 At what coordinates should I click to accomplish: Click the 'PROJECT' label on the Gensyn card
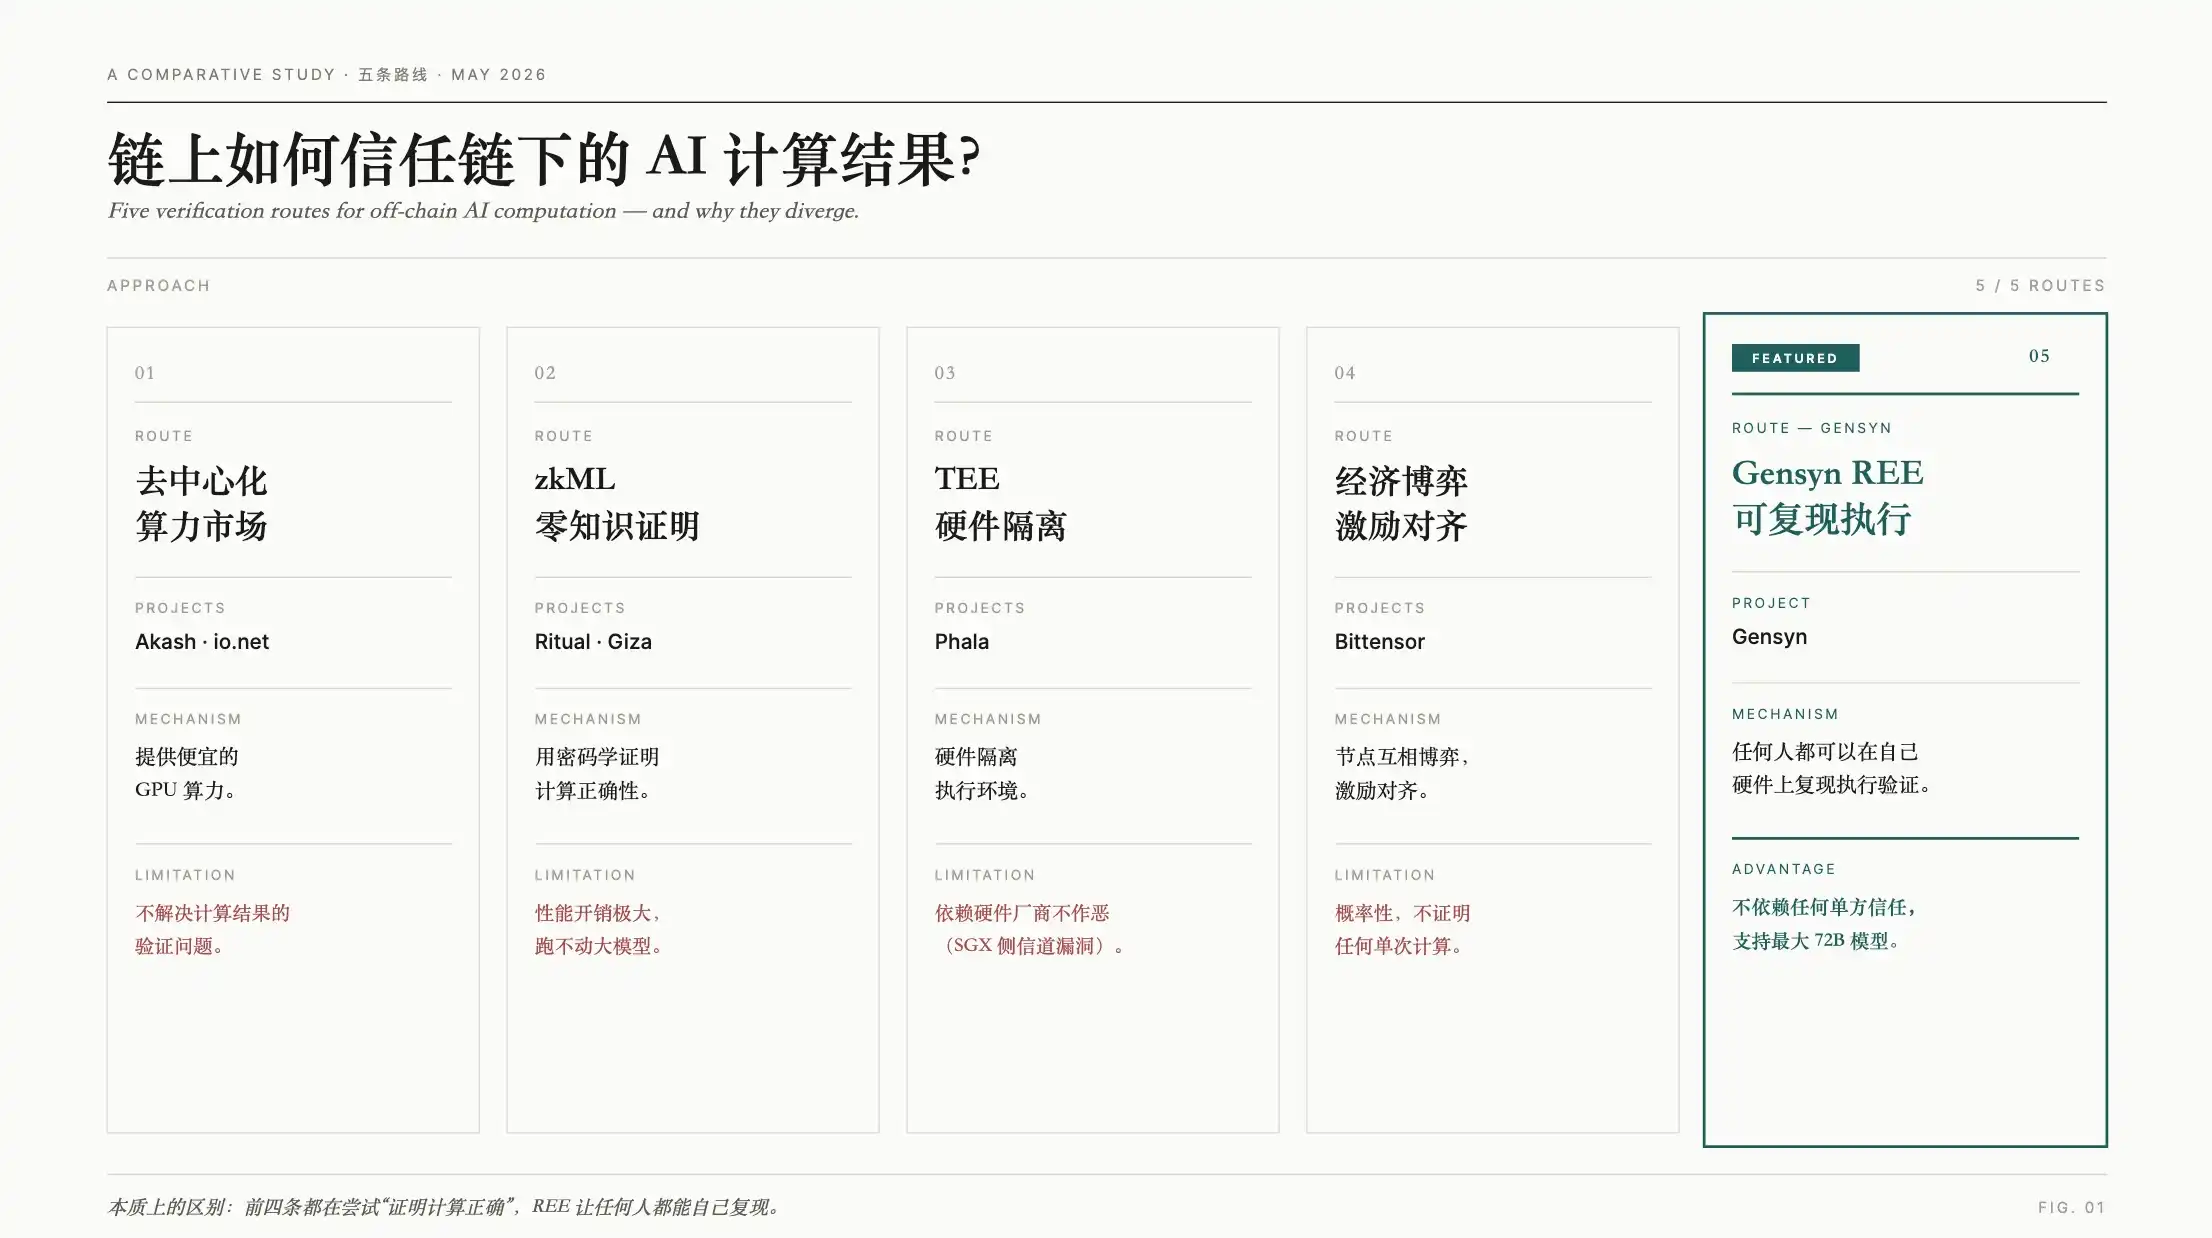pos(1772,603)
